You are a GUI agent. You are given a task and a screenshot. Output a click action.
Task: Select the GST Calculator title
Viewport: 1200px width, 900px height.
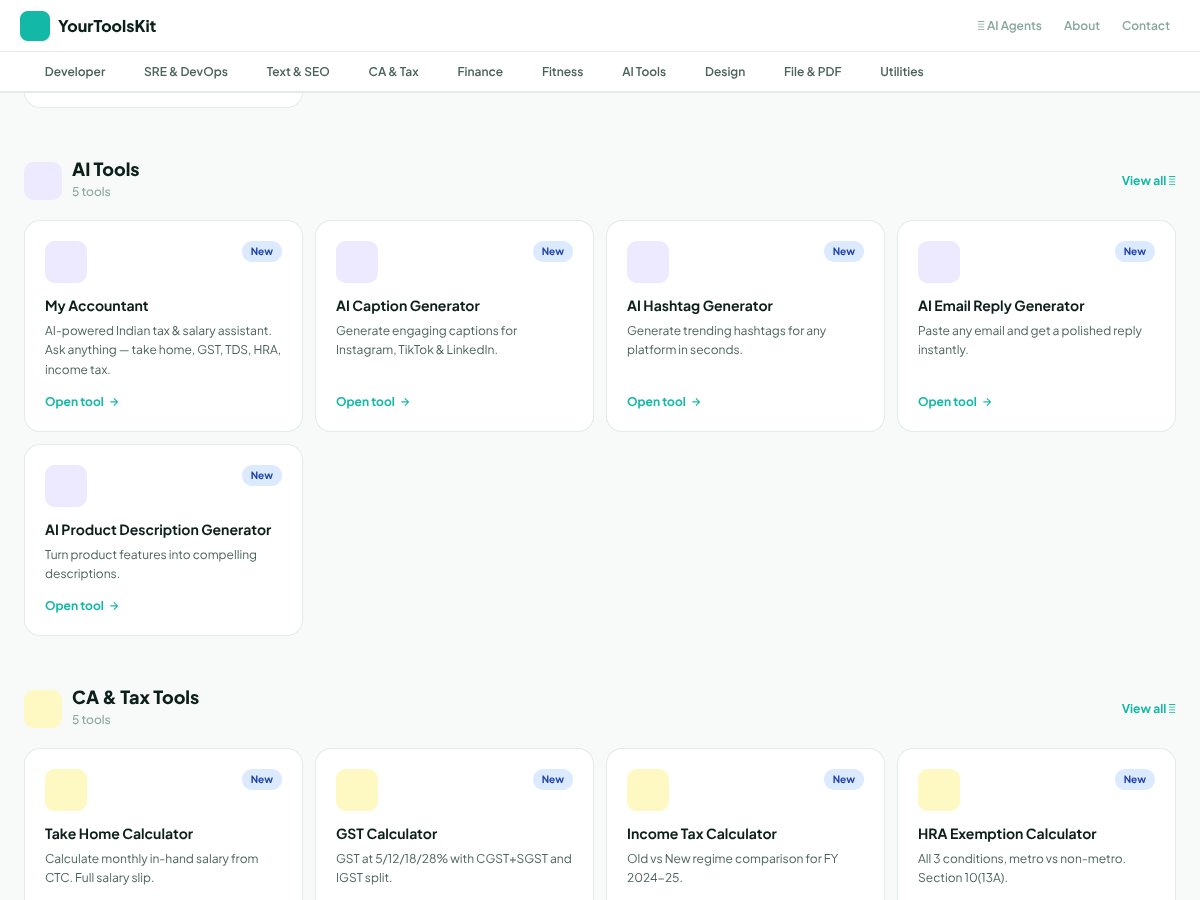tap(387, 834)
